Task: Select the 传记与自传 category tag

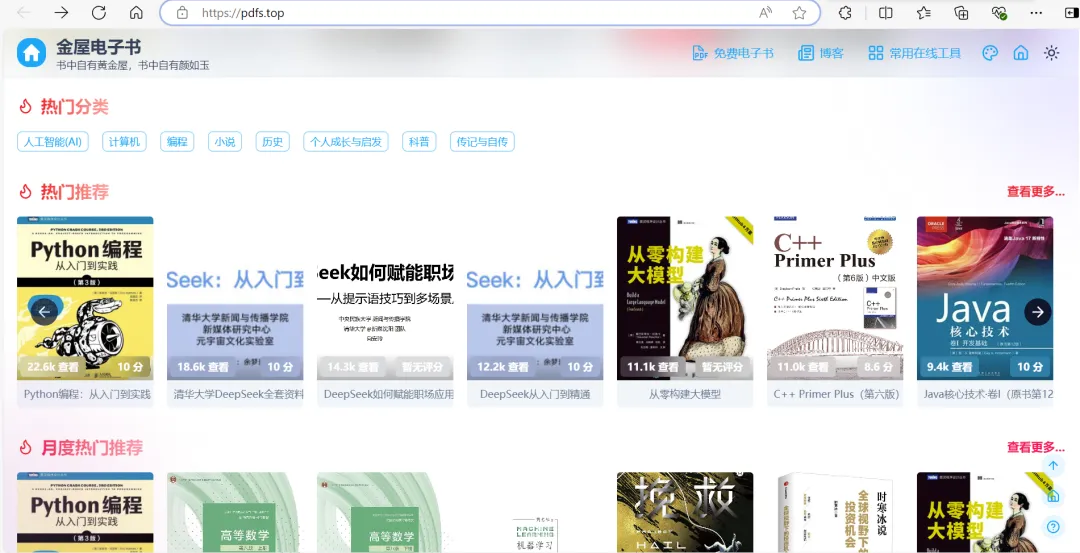Action: [x=482, y=142]
